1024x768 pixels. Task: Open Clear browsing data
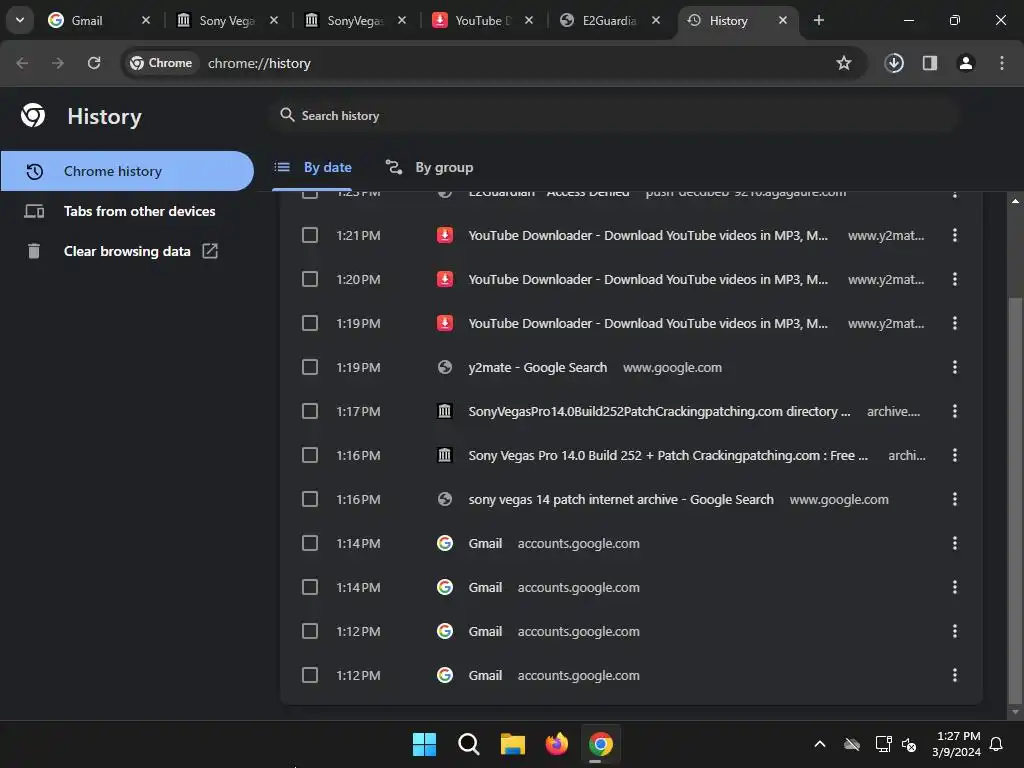click(127, 251)
